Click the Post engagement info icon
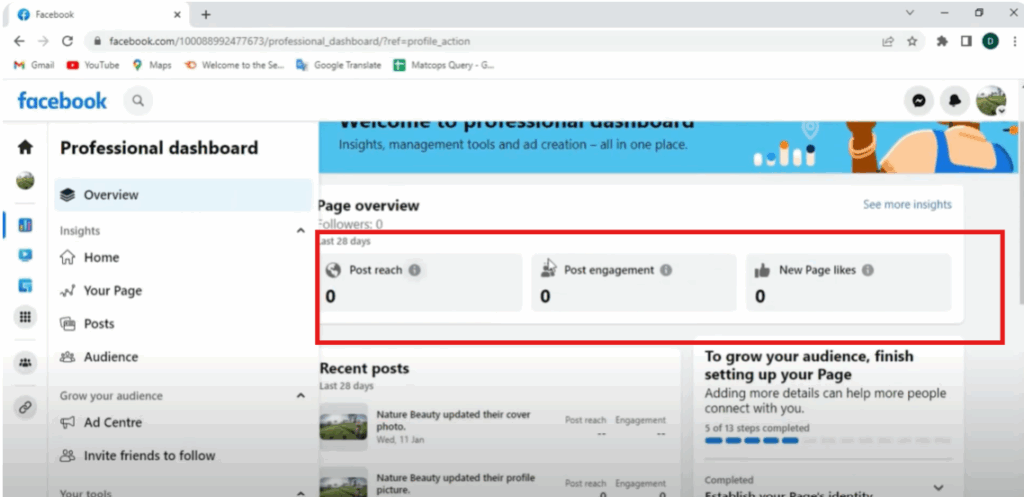Viewport: 1024px width, 497px height. click(x=665, y=270)
